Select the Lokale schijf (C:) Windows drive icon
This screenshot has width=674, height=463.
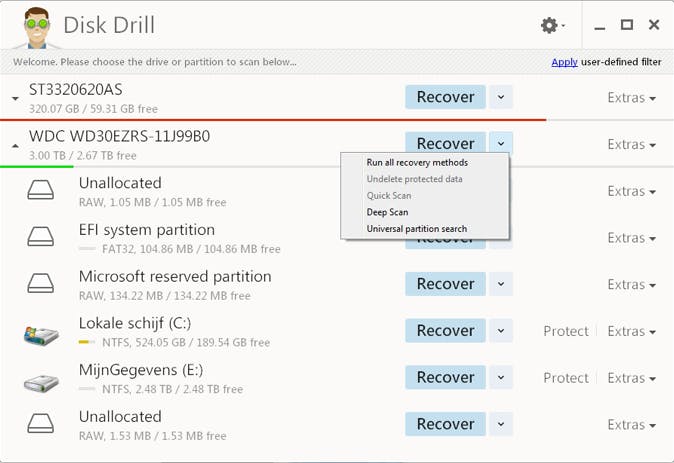click(x=41, y=336)
